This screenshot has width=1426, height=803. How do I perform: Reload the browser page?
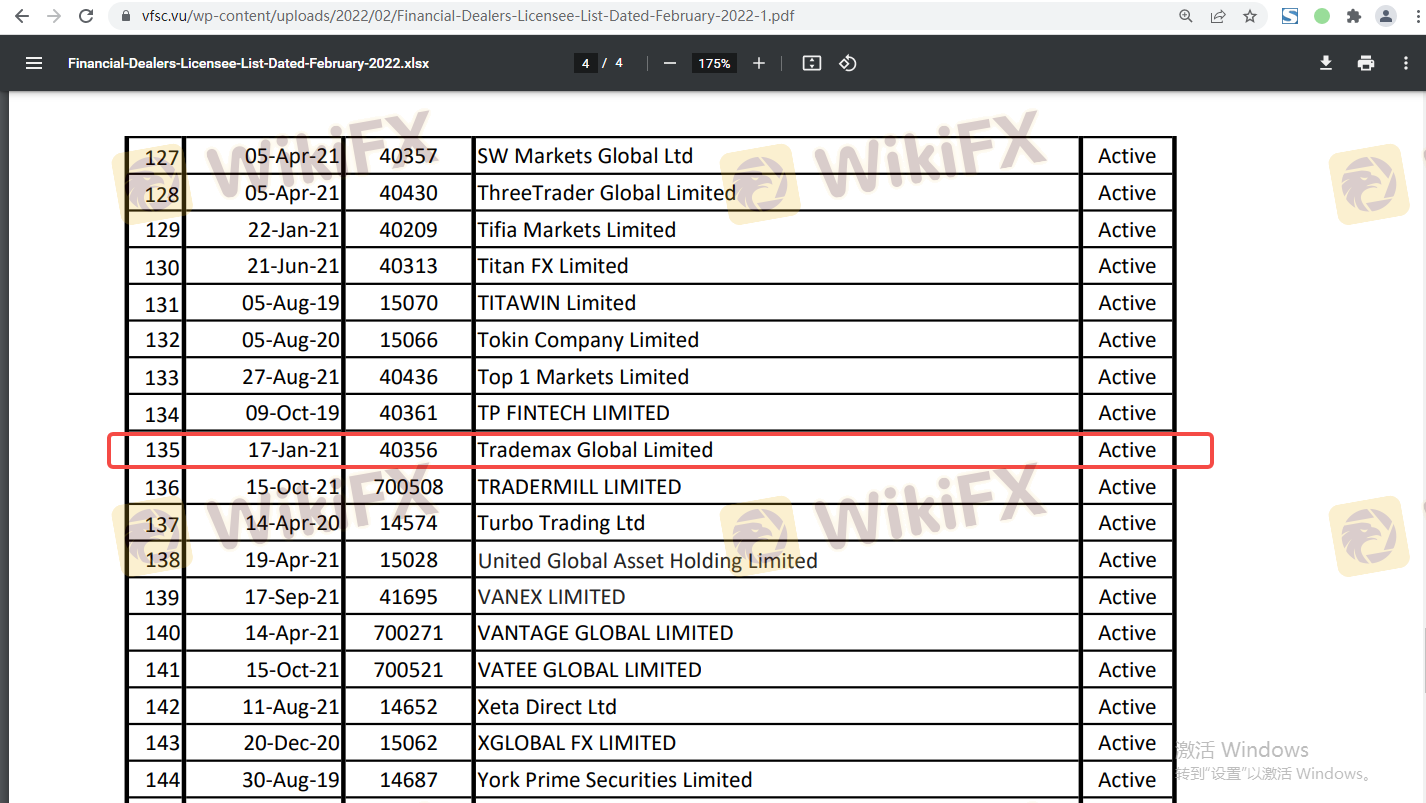87,16
